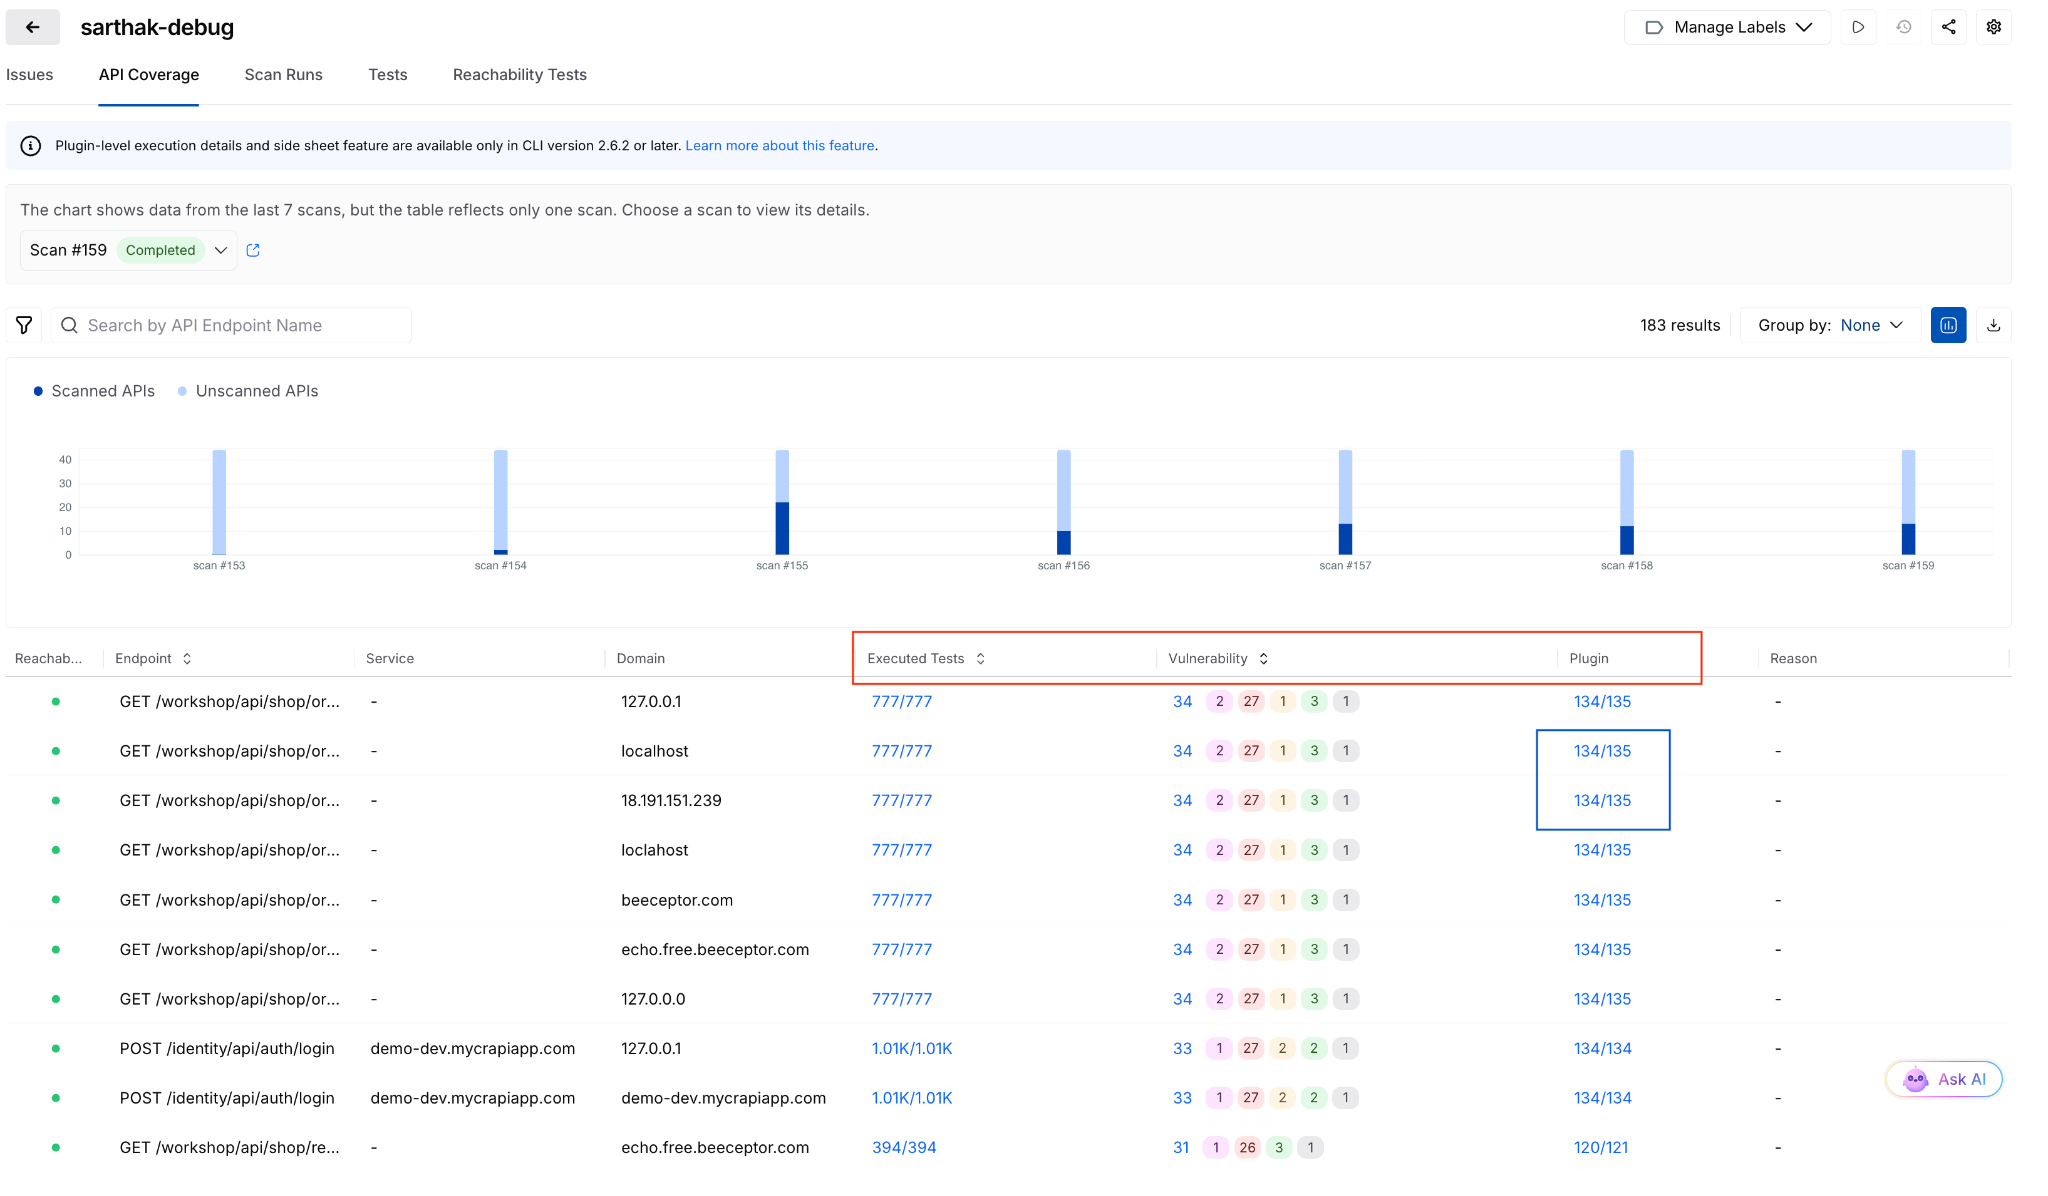Open 1.01K/1.01K tests for demo-dev.mycrapiapp.com domain

pyautogui.click(x=912, y=1098)
